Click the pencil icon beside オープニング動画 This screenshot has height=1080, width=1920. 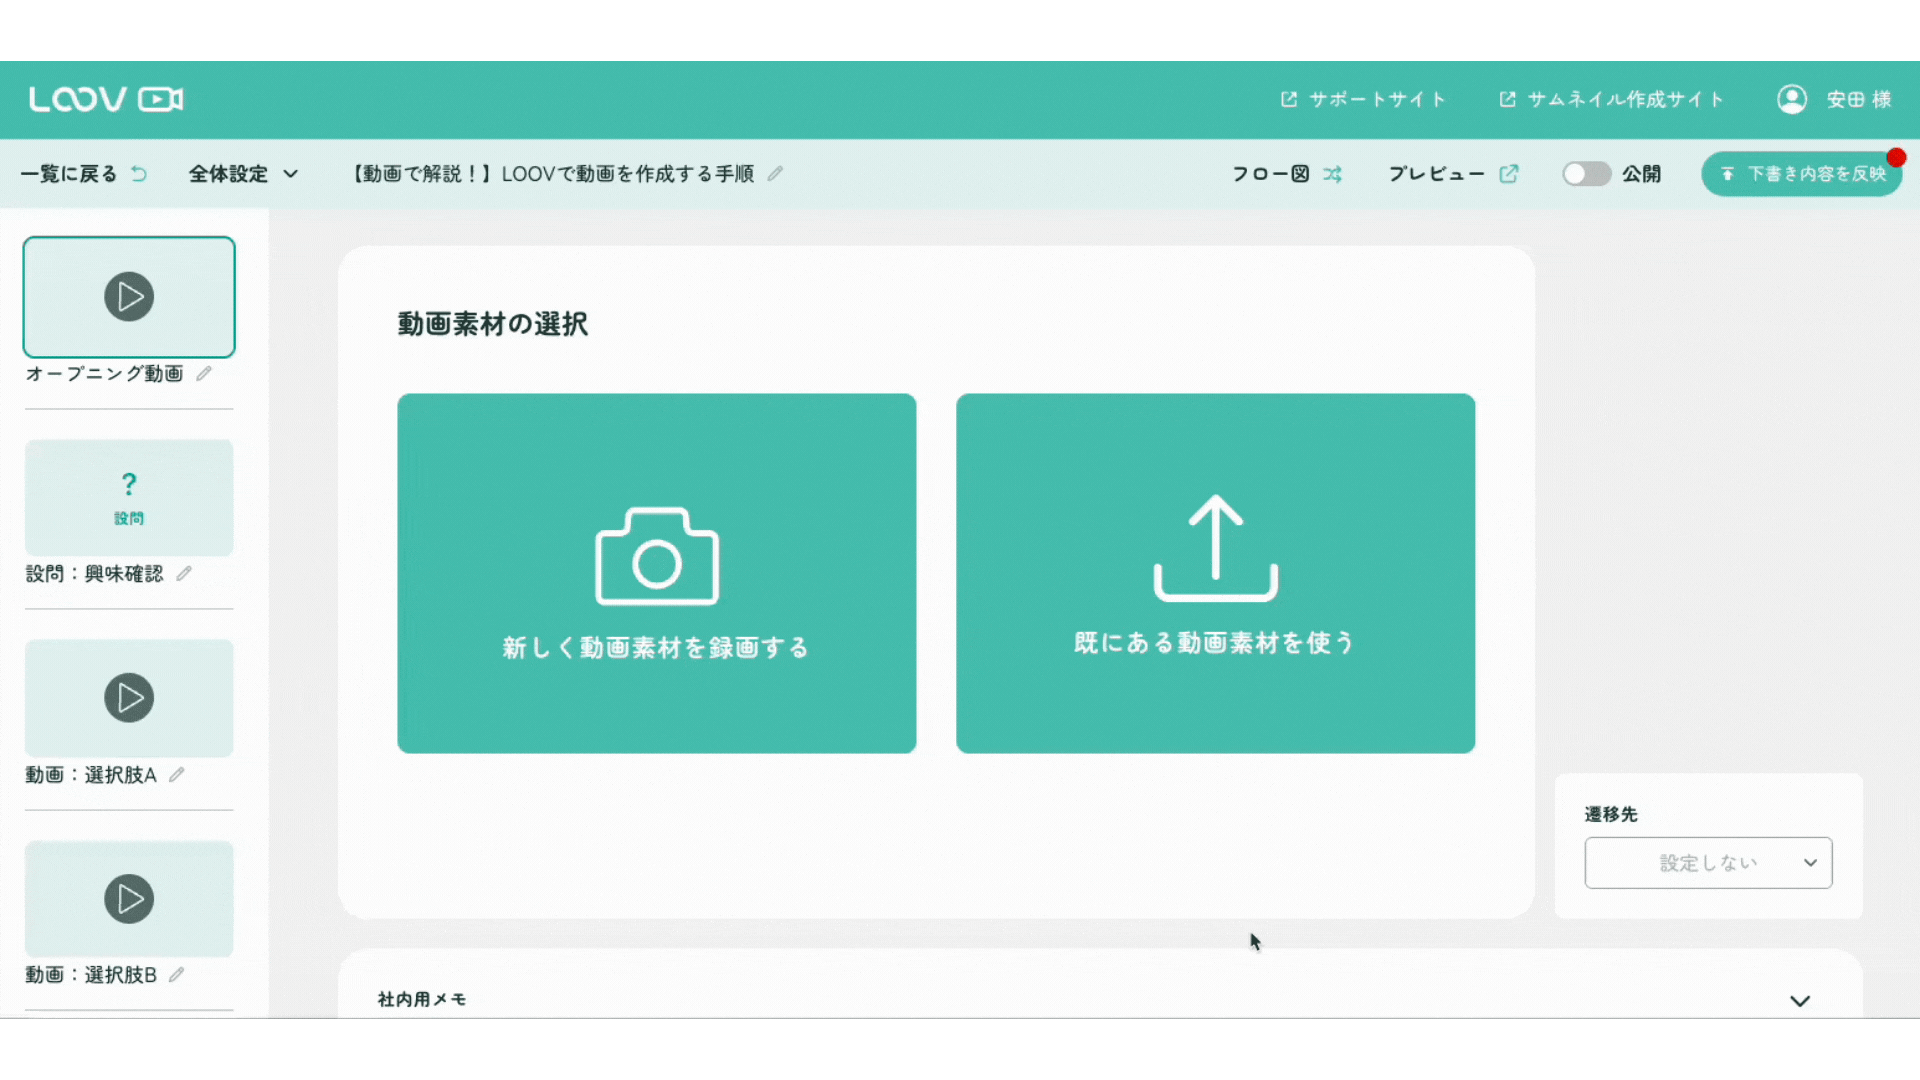205,373
